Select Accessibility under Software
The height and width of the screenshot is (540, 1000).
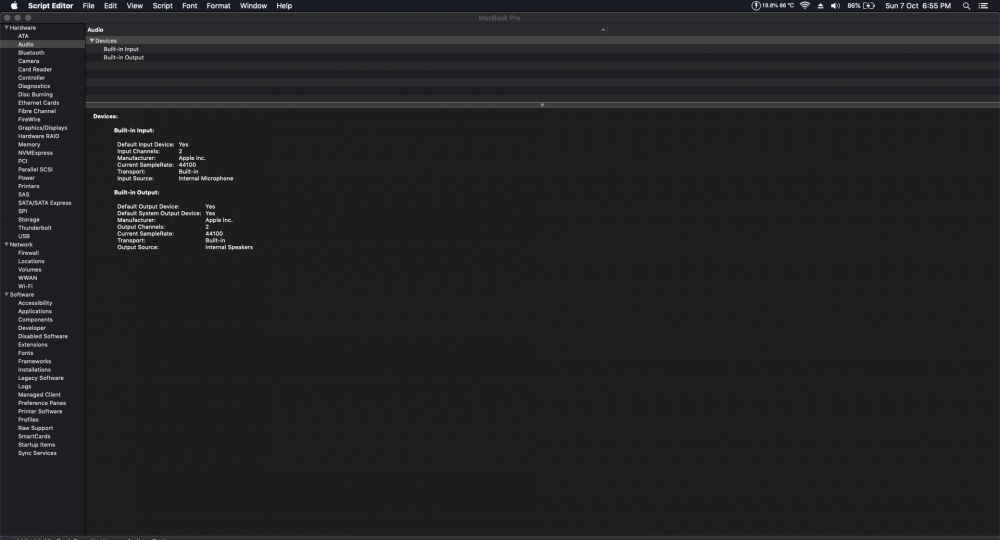(35, 303)
